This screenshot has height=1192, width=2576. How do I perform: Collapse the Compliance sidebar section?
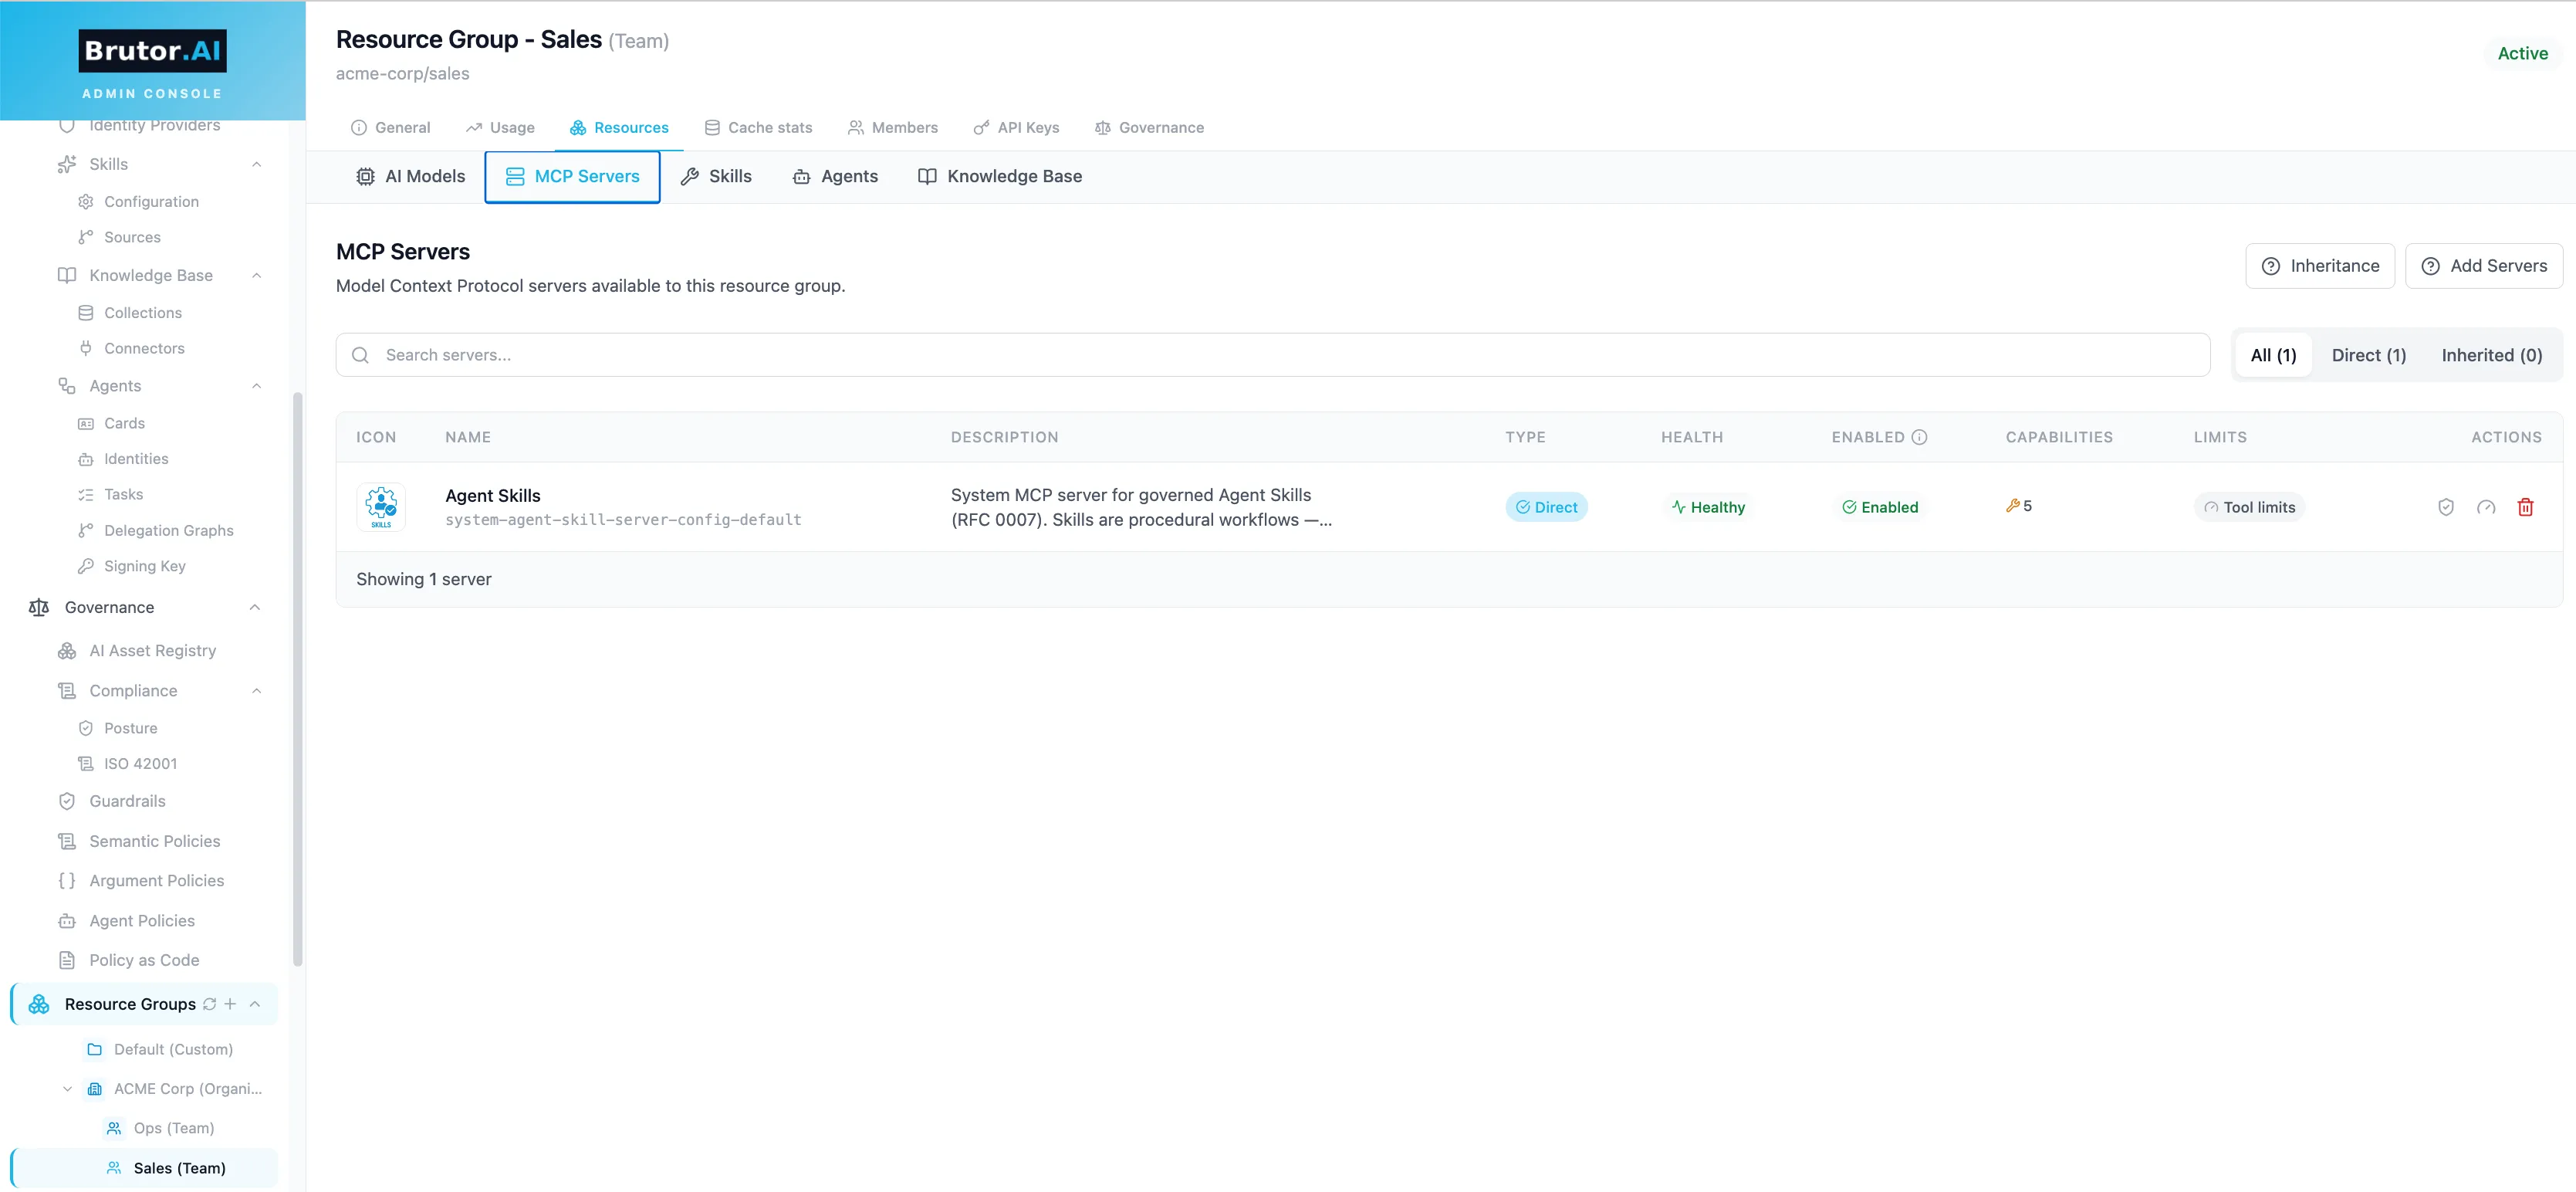256,691
